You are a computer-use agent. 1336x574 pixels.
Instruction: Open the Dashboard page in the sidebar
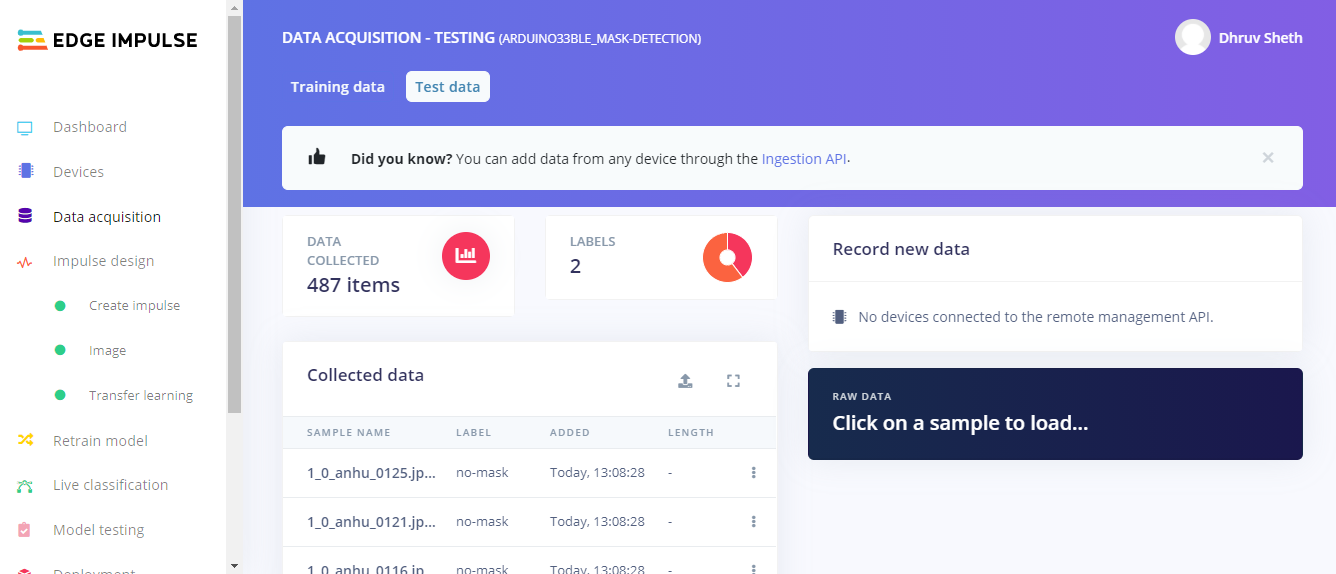click(x=89, y=127)
